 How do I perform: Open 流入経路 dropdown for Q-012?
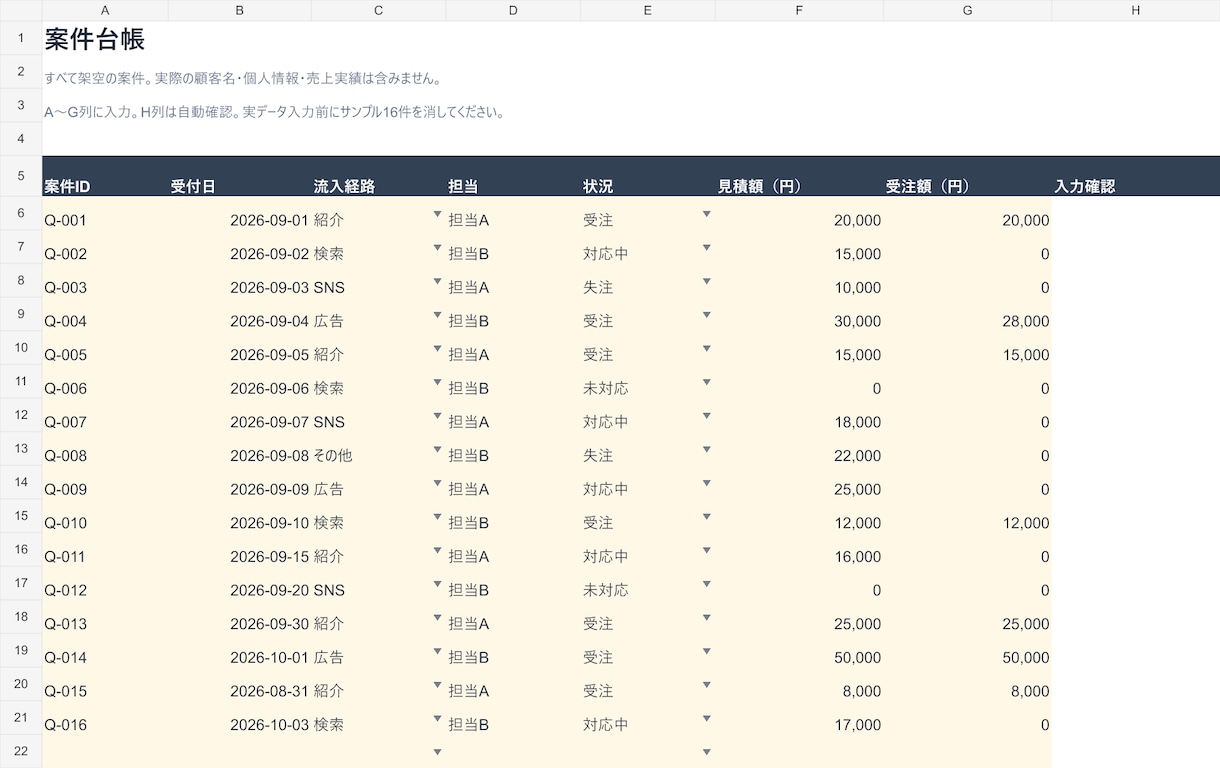(x=437, y=584)
